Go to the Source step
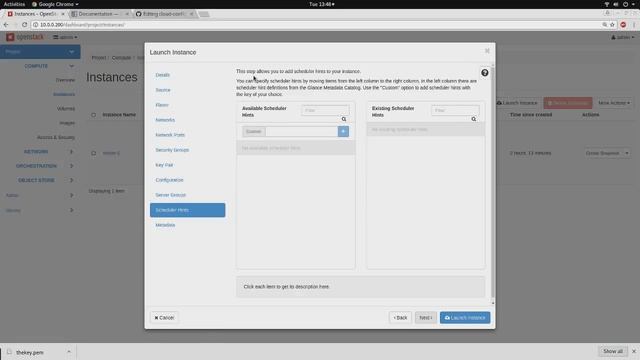Viewport: 640px width, 360px height. 163,90
